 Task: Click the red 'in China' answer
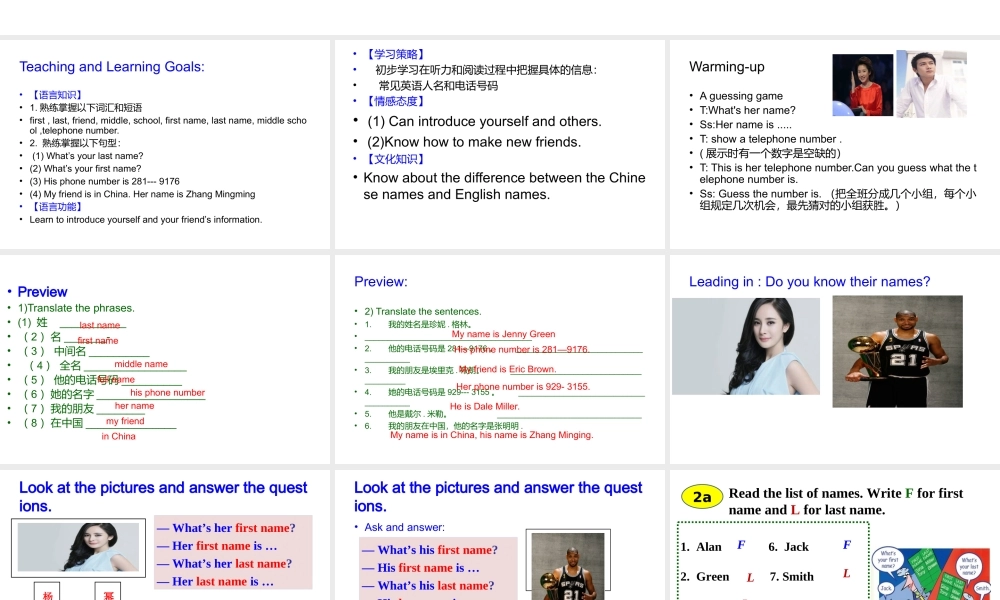pos(118,437)
